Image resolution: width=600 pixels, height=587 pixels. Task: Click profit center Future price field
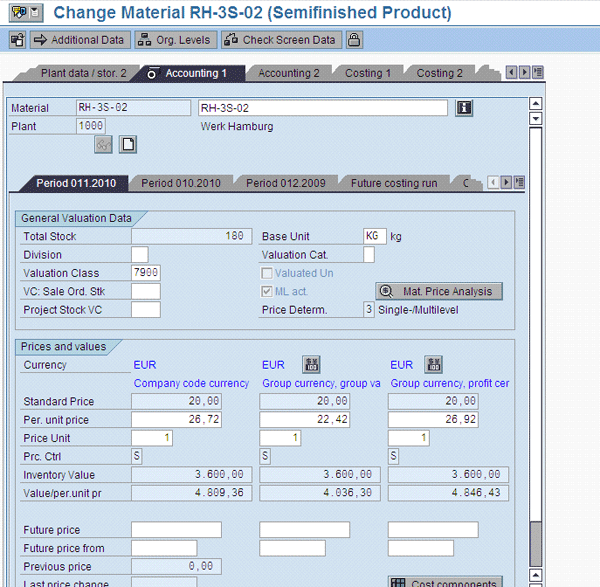(433, 530)
